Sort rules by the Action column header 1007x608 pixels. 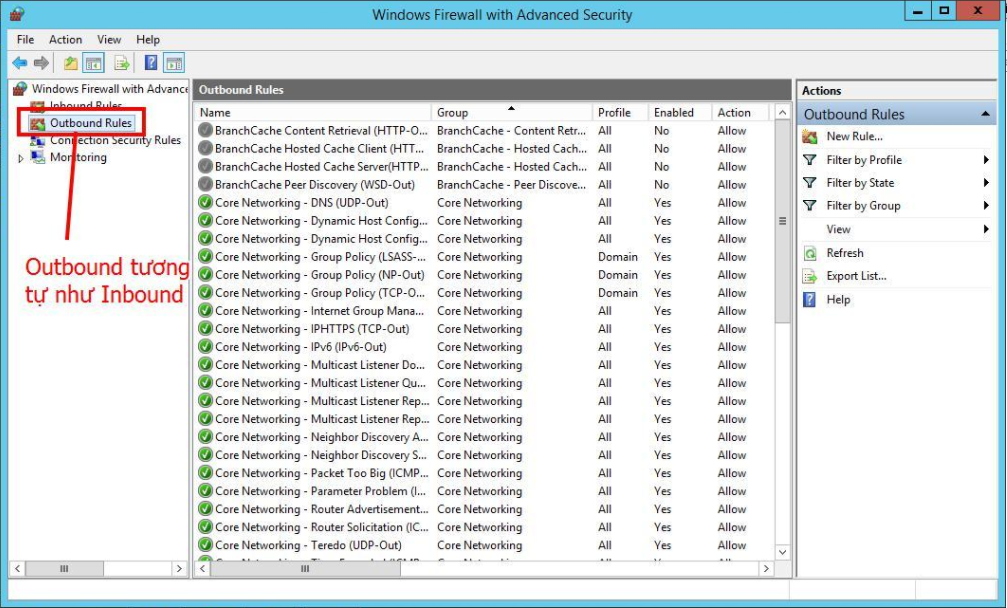click(x=740, y=112)
